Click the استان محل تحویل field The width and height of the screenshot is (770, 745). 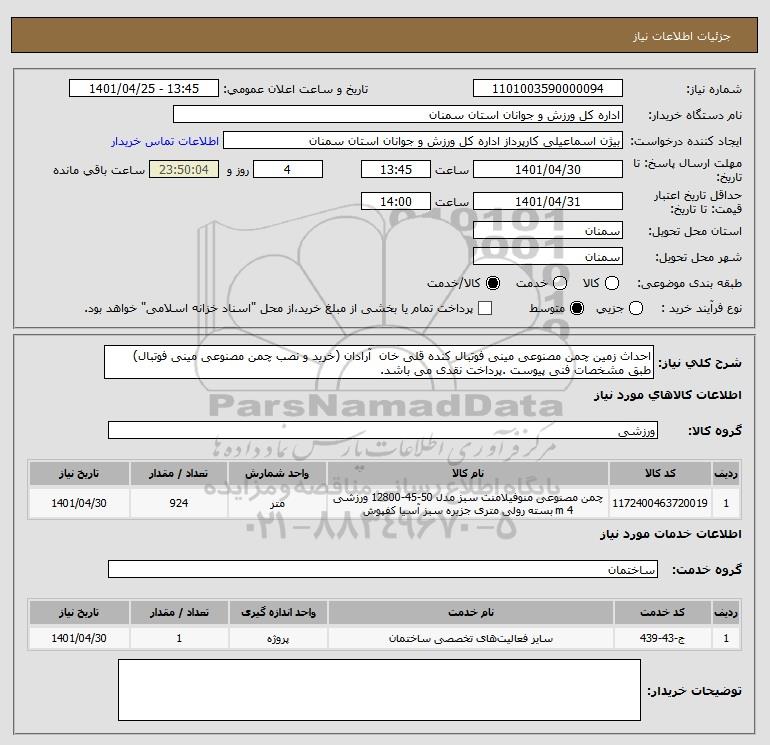(548, 231)
